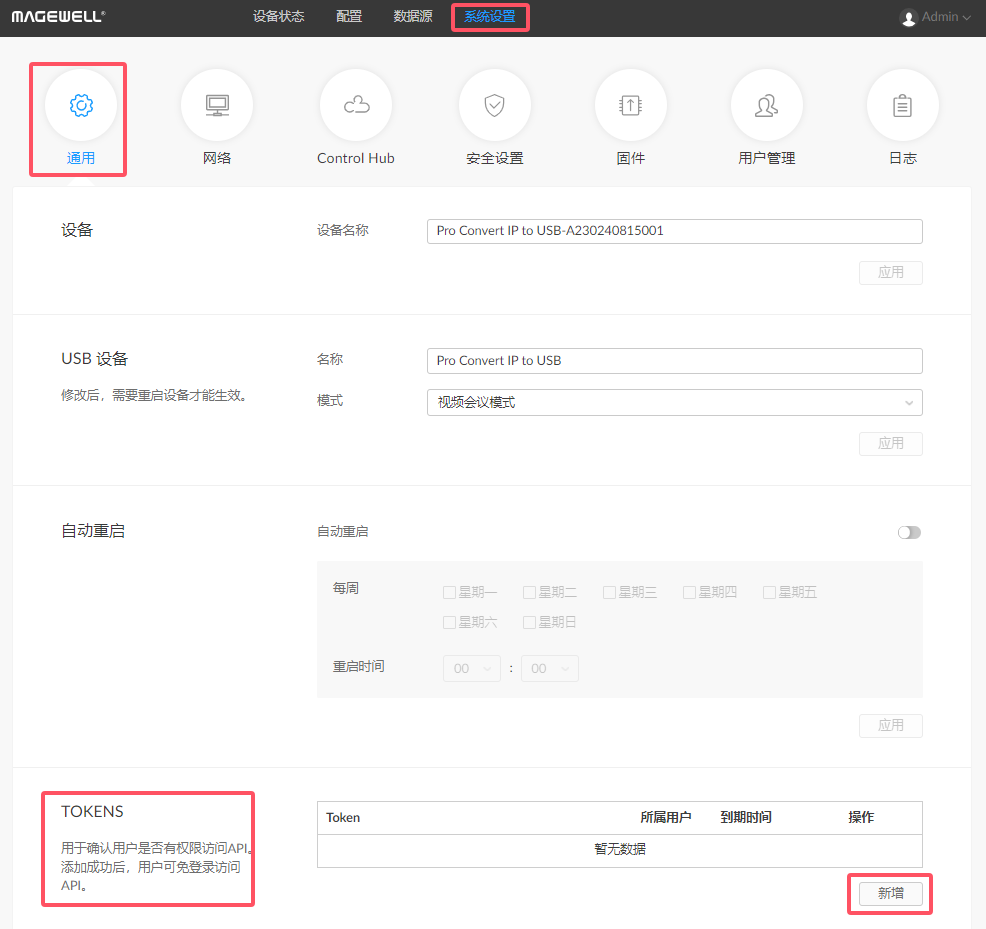Click the Token column header
986x929 pixels.
343,817
